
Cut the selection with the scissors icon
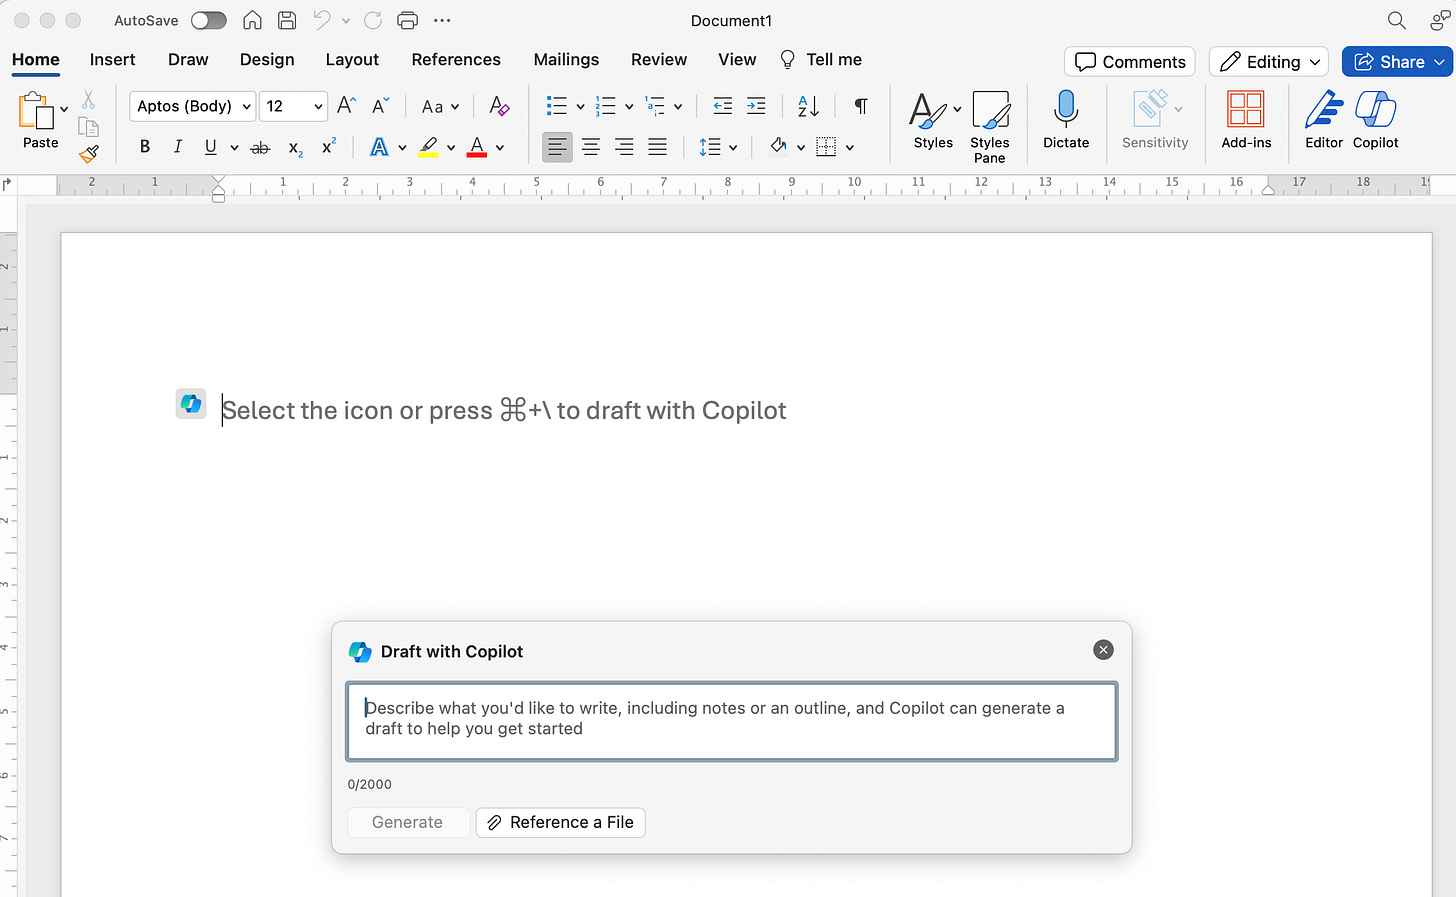click(88, 100)
